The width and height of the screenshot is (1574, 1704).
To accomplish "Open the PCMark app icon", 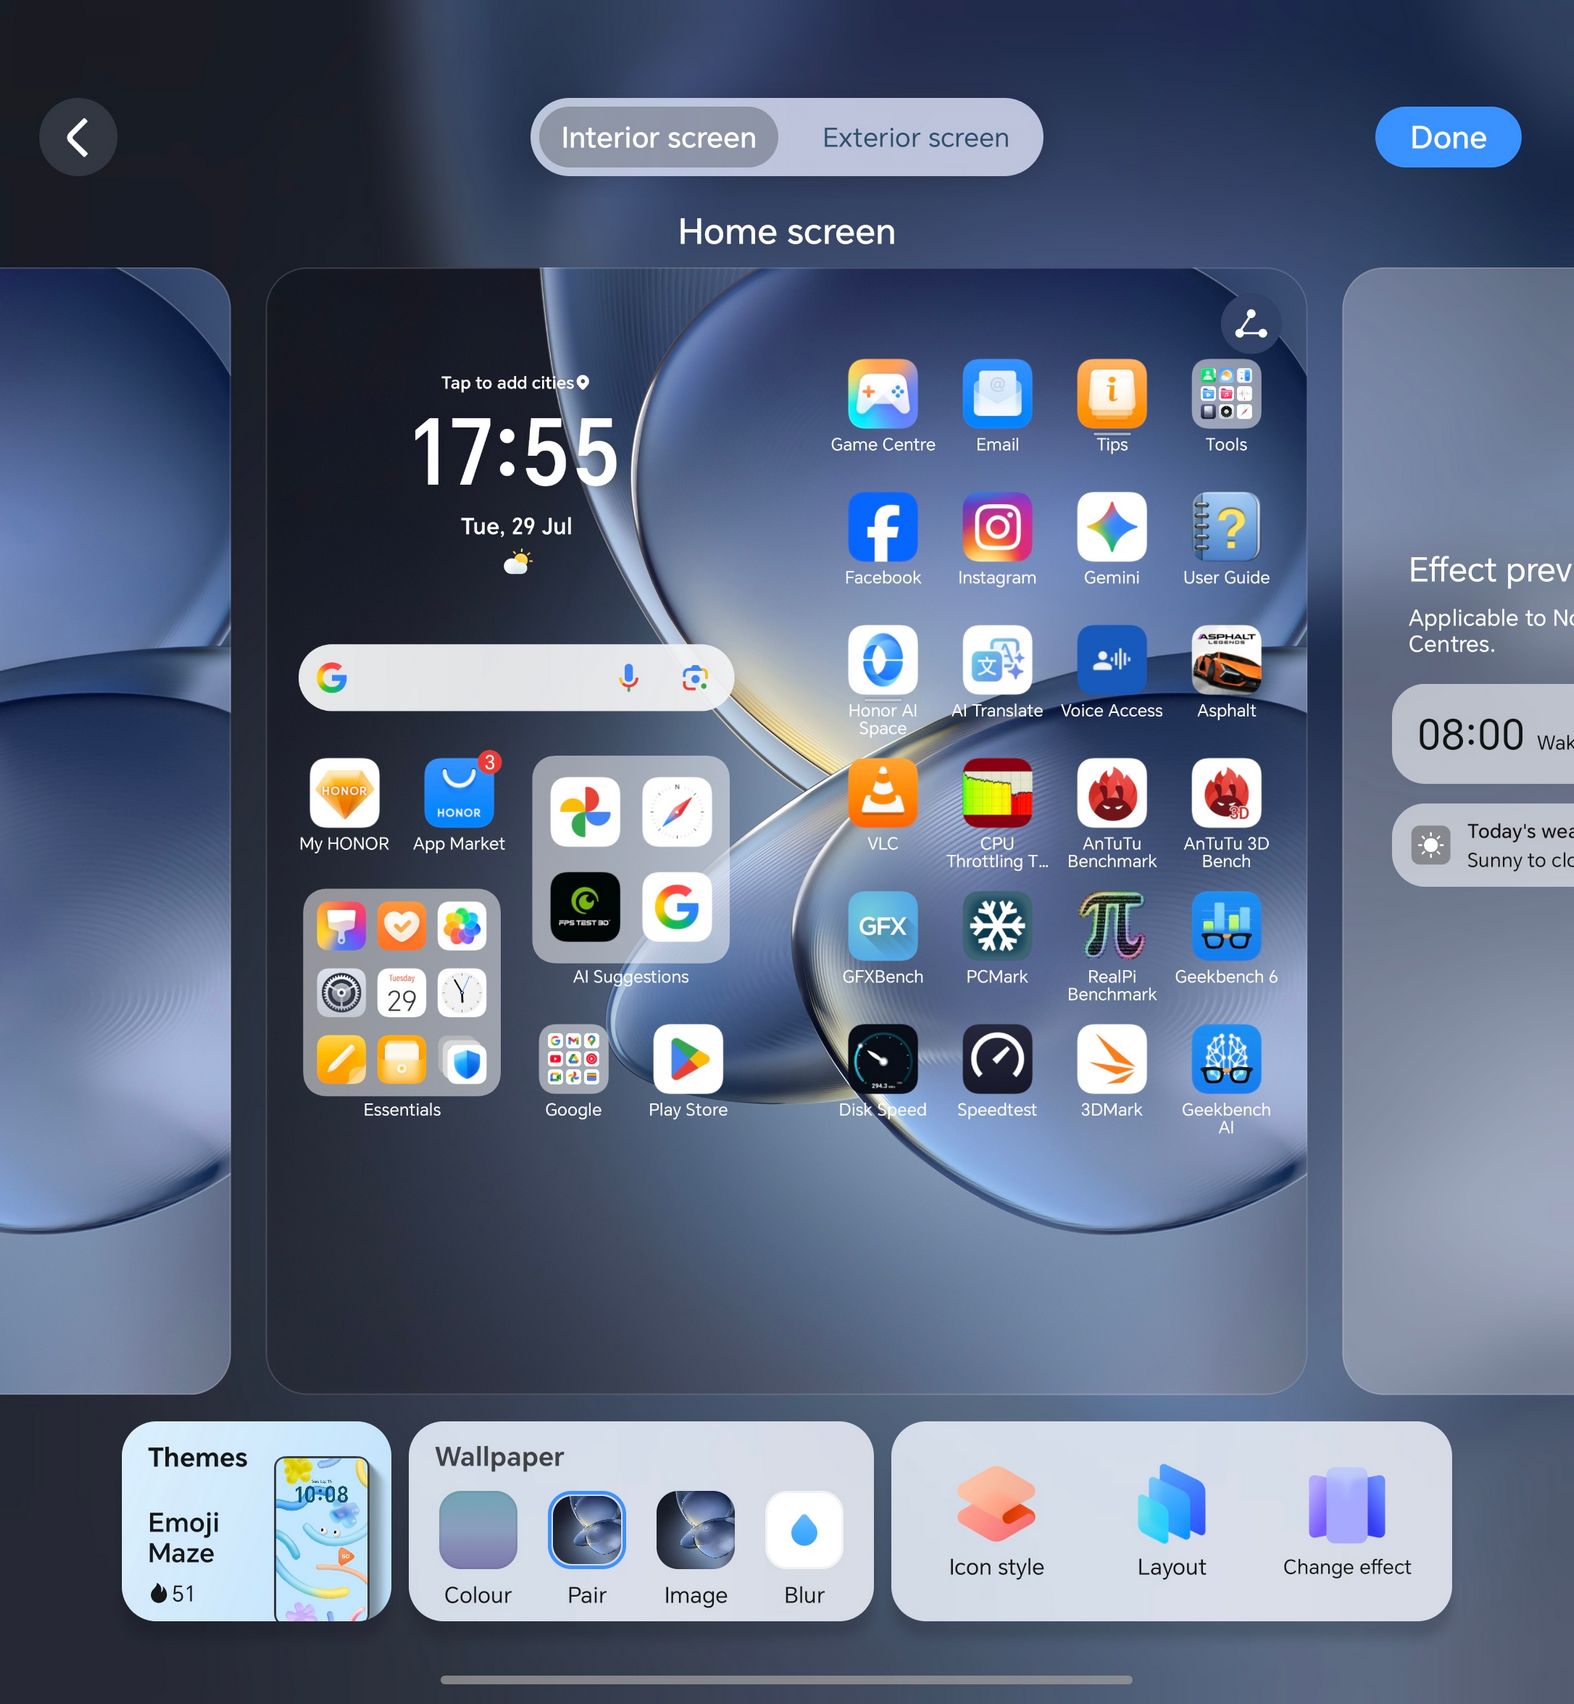I will point(997,926).
